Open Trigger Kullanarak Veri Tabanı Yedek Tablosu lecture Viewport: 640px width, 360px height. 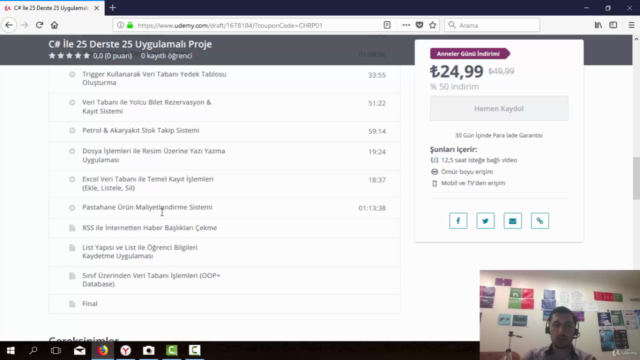[154, 78]
